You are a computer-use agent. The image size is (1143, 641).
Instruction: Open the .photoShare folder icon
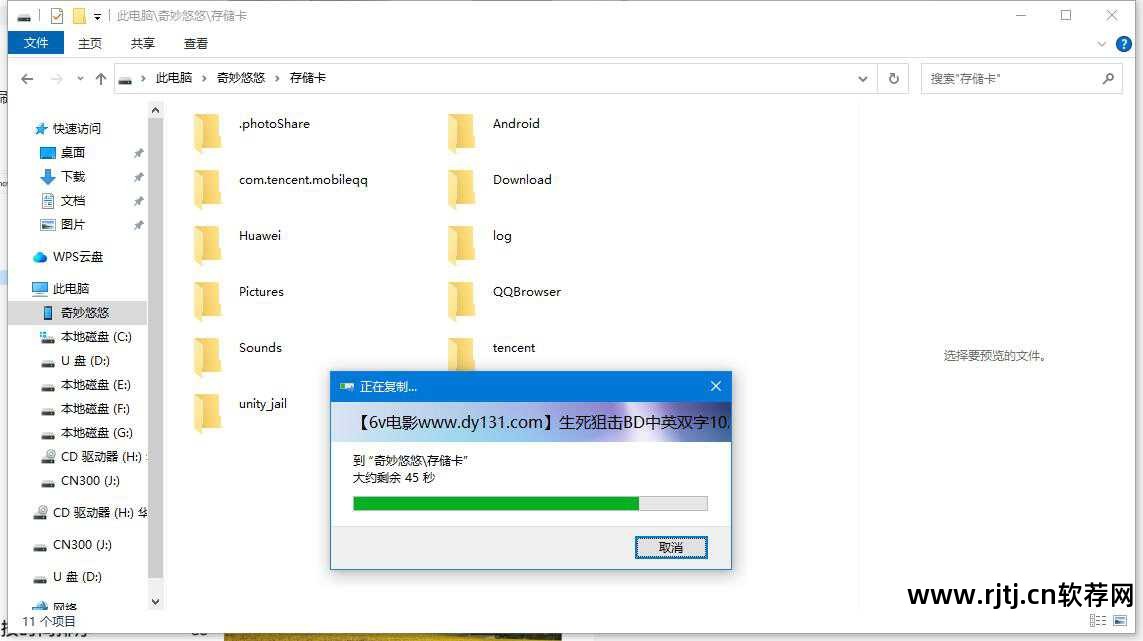pos(208,133)
